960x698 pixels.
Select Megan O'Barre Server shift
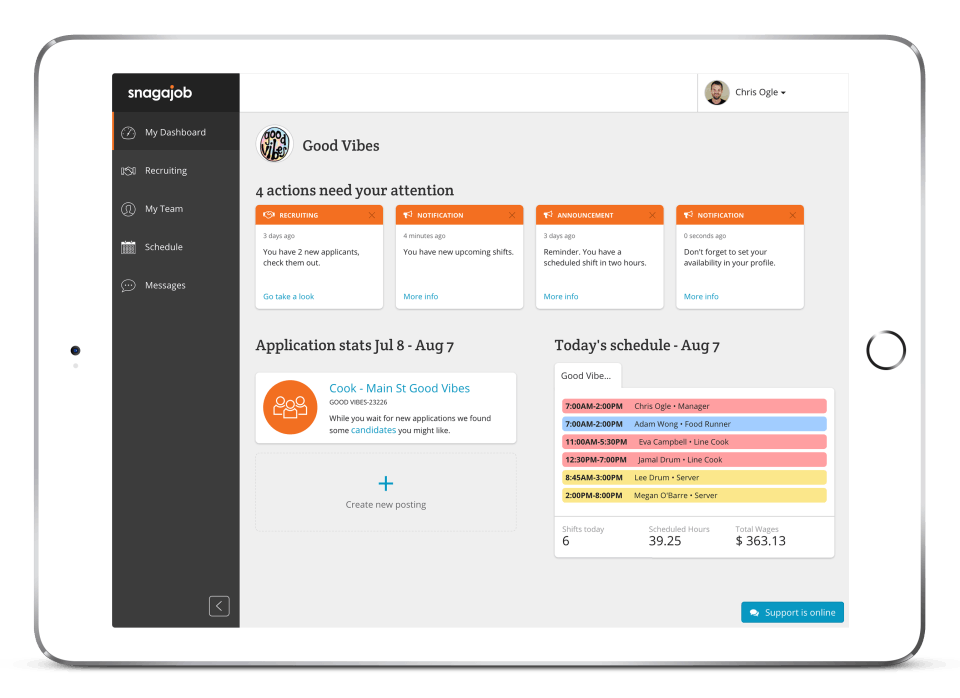694,495
